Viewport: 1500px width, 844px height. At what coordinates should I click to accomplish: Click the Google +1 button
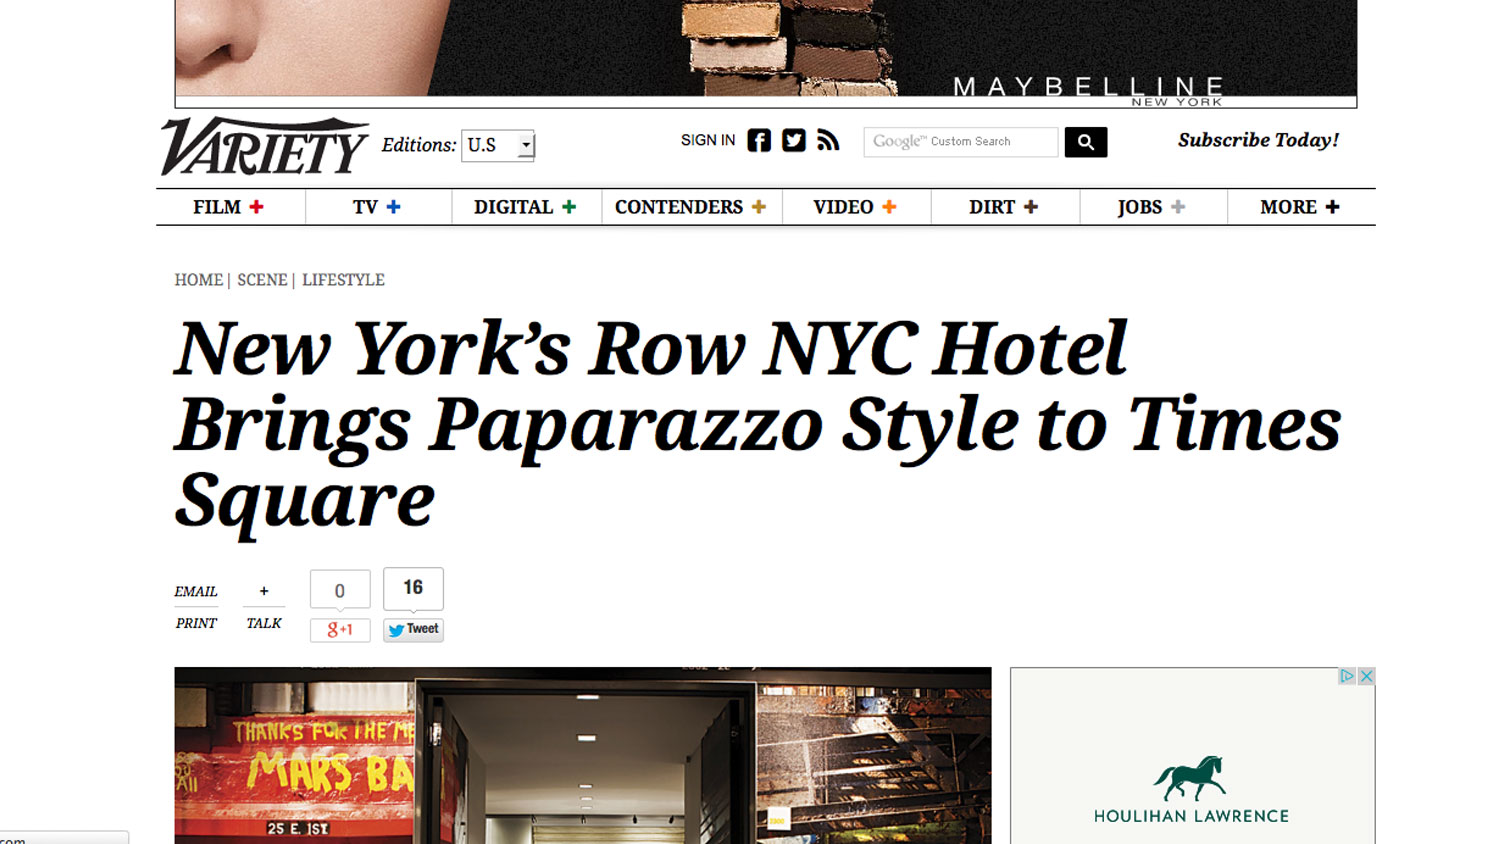click(x=340, y=630)
